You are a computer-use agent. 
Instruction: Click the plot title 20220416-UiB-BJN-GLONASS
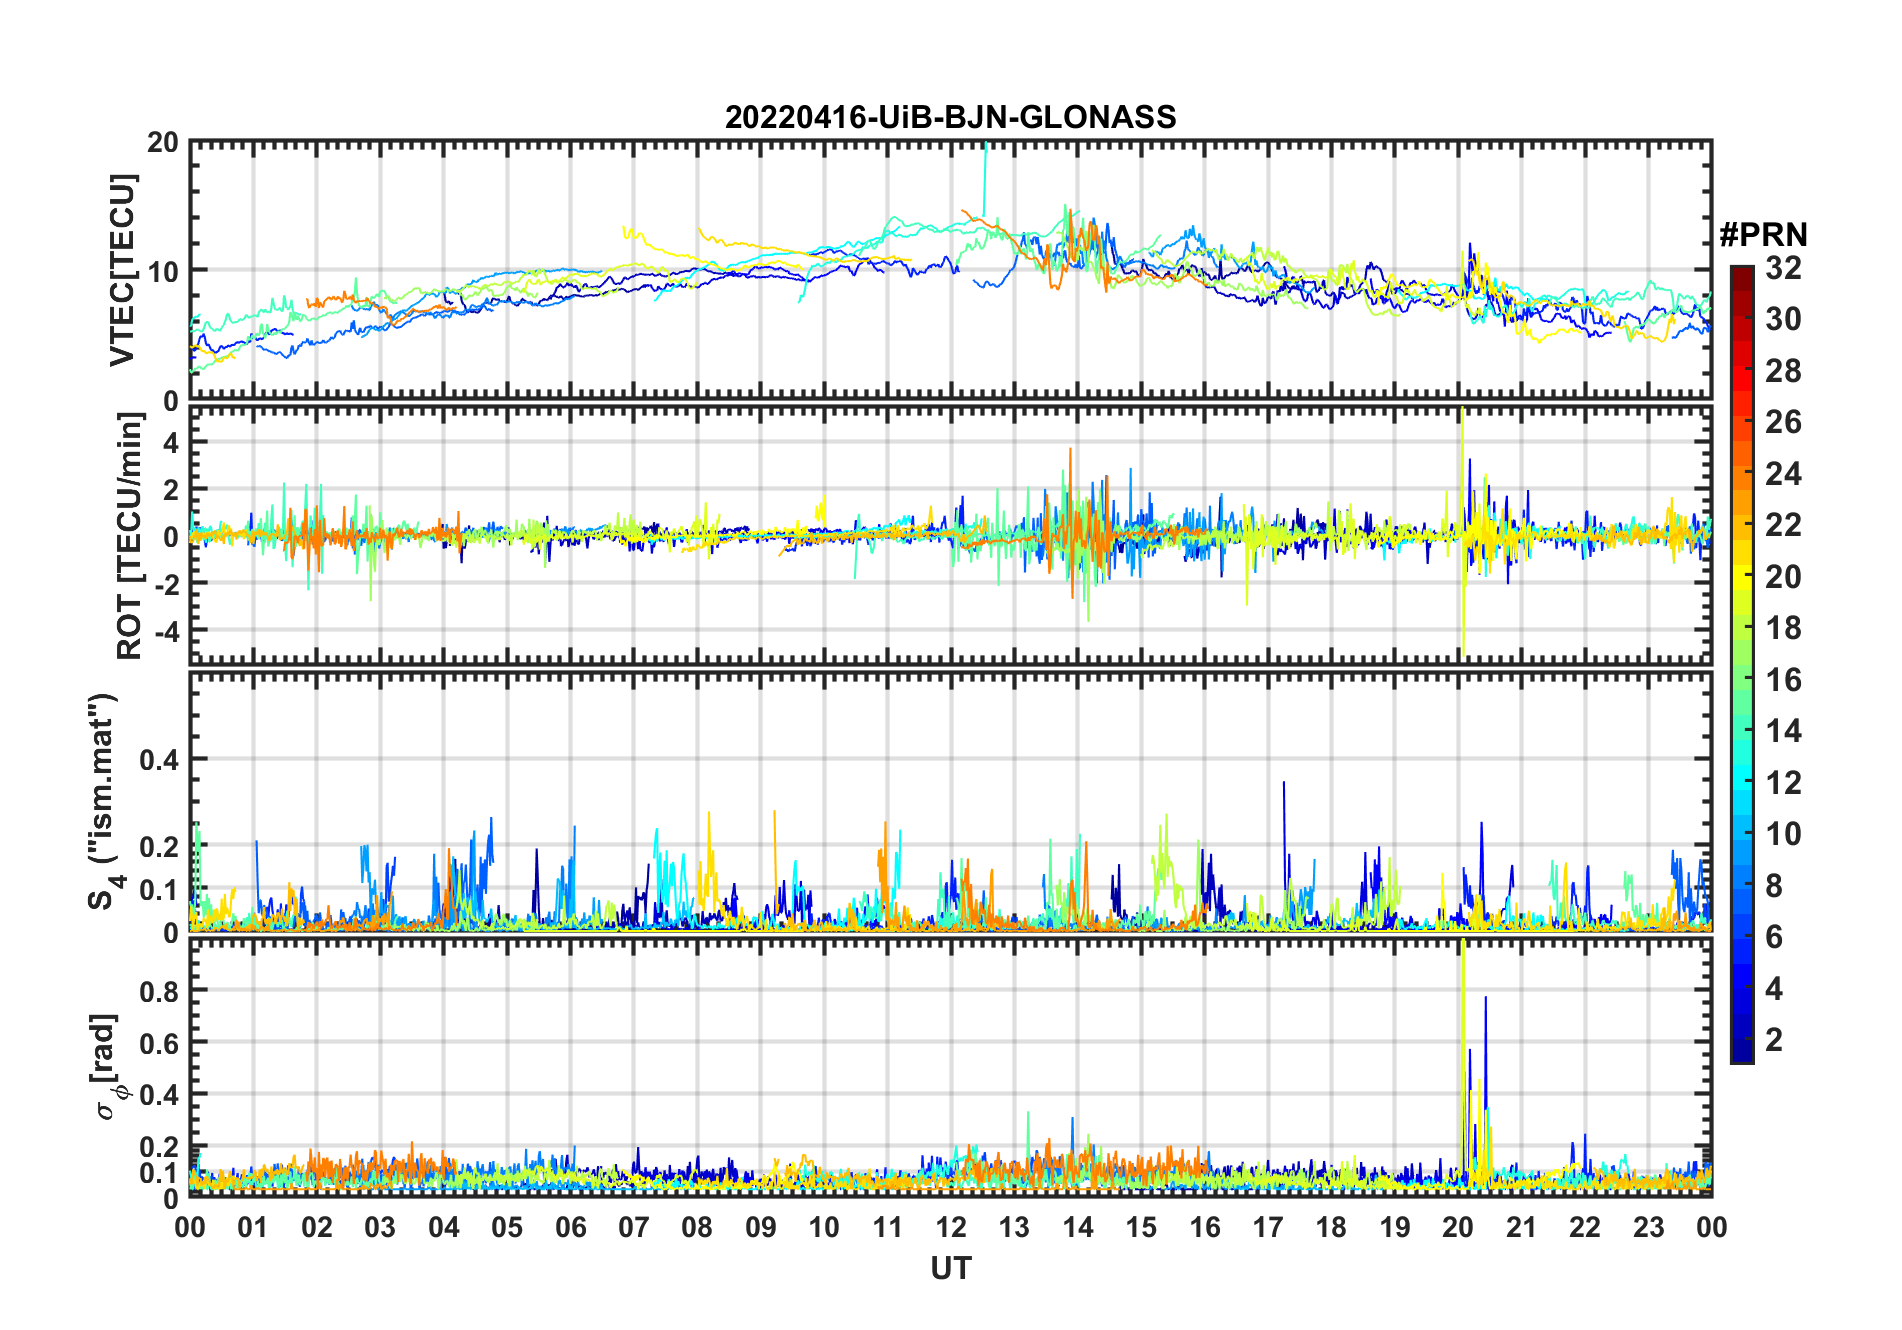(950, 117)
